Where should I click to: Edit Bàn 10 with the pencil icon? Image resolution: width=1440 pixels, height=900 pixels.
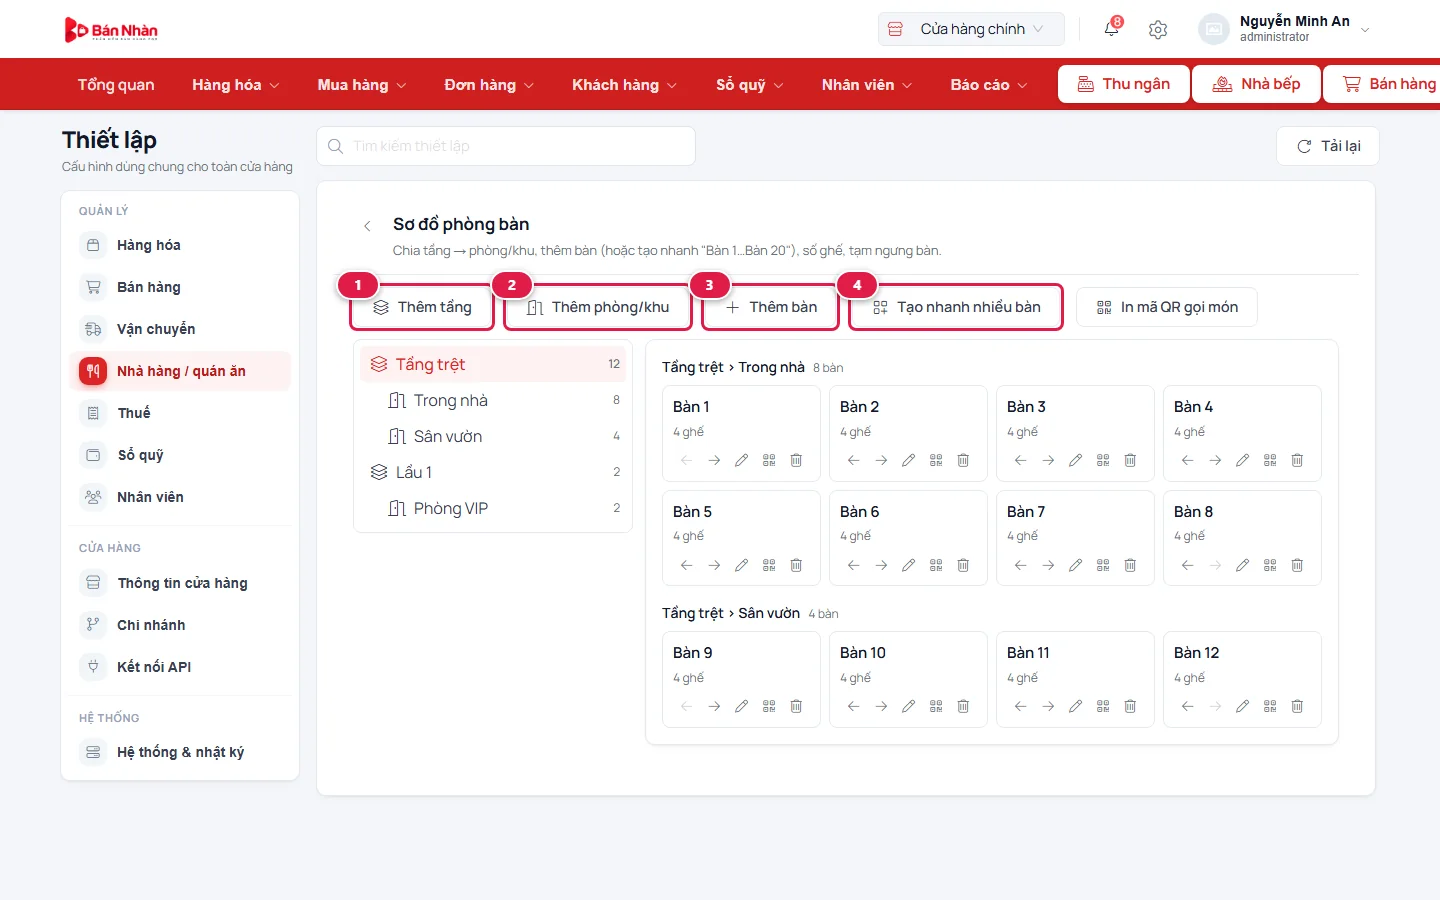(x=908, y=706)
